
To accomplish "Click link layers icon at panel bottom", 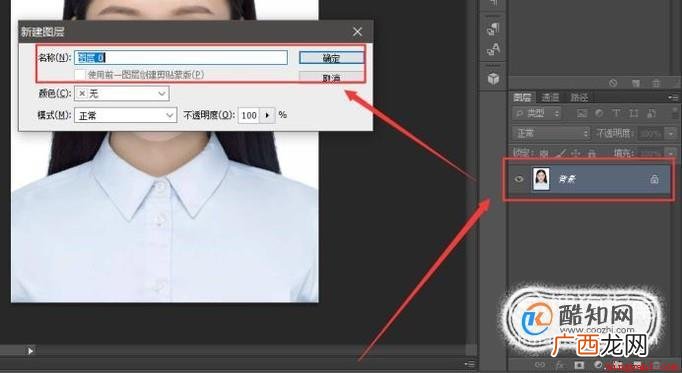I will tap(540, 365).
